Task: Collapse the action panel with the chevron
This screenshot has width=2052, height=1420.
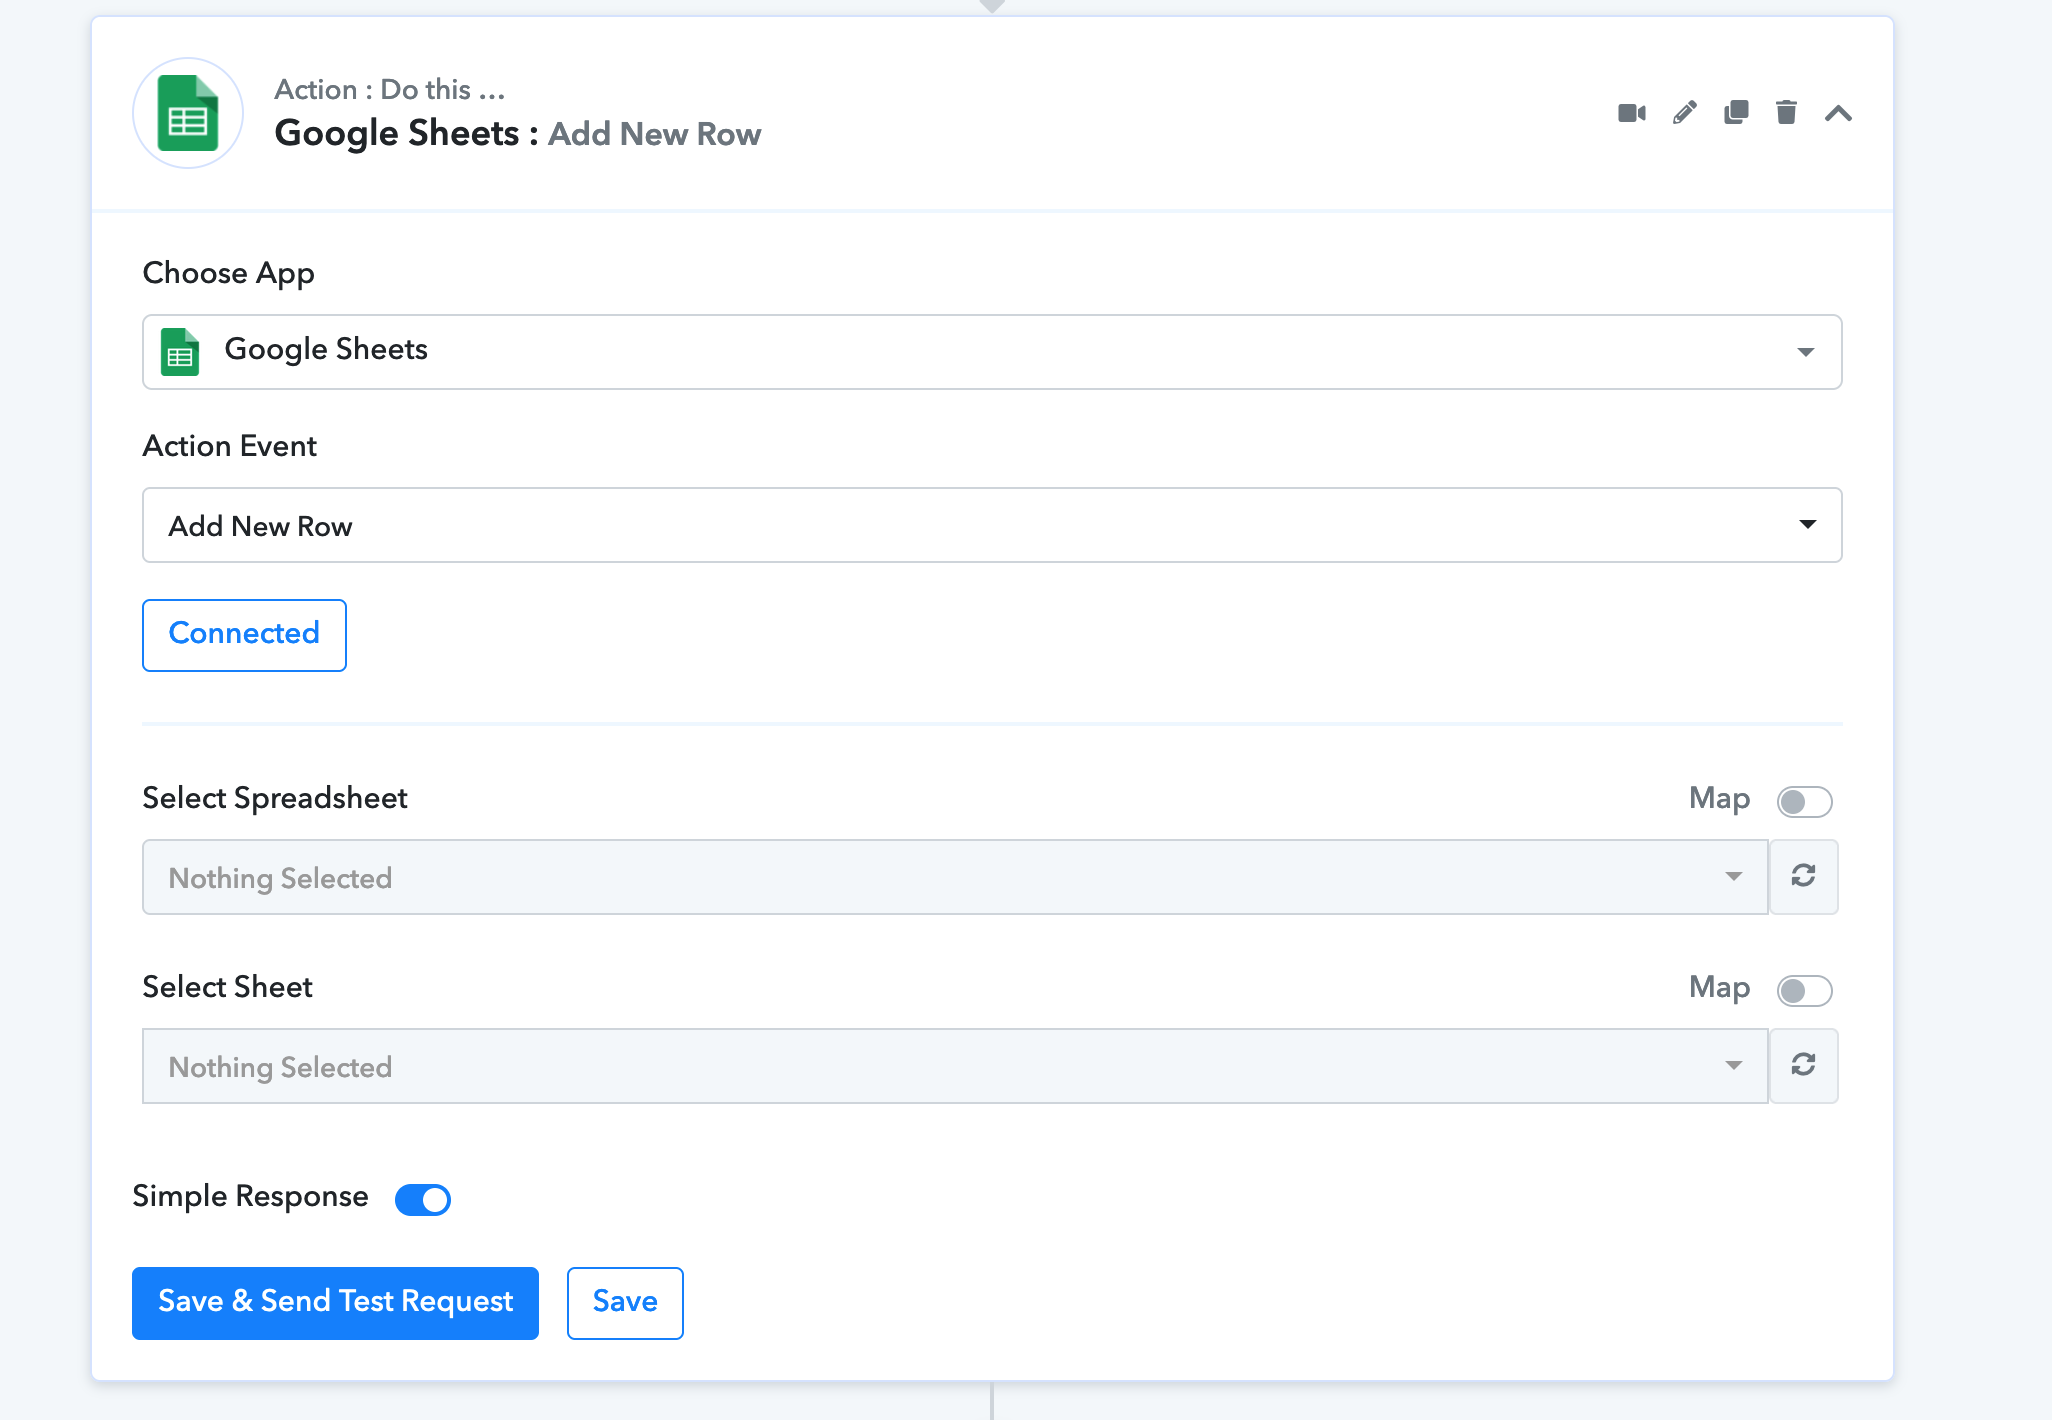Action: coord(1838,113)
